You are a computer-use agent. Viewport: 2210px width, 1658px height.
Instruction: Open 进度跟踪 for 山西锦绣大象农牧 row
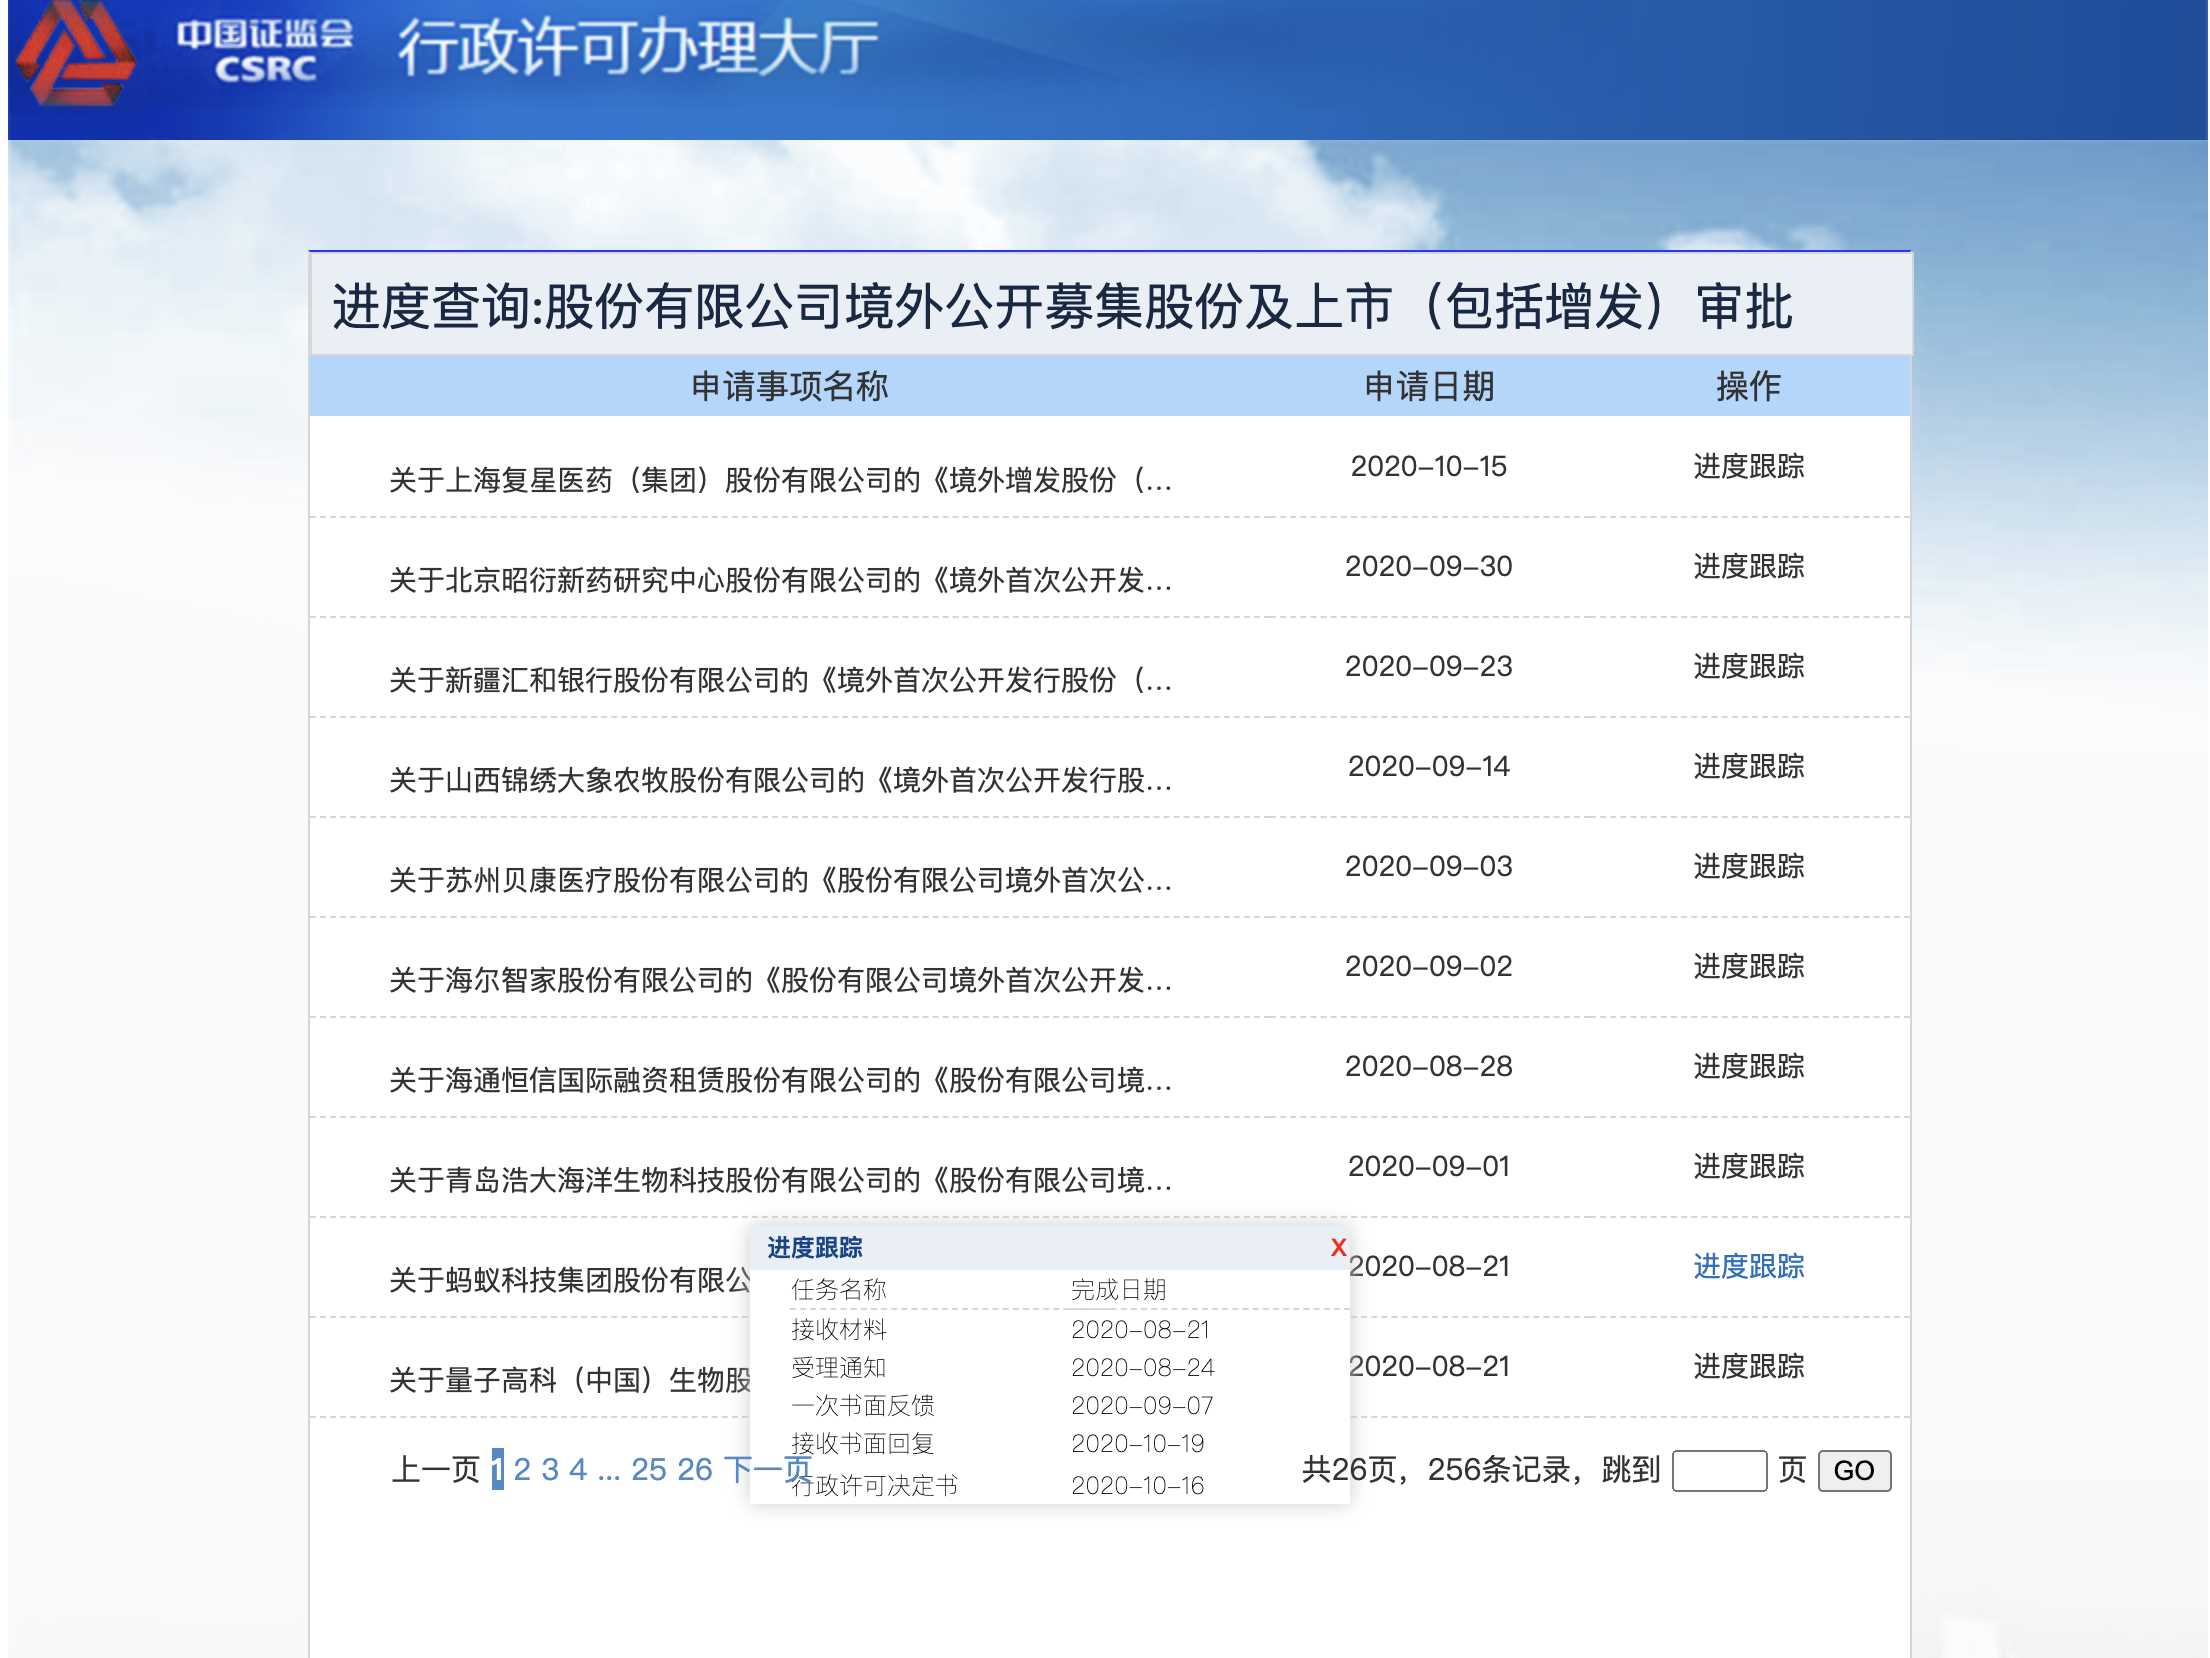tap(1748, 766)
